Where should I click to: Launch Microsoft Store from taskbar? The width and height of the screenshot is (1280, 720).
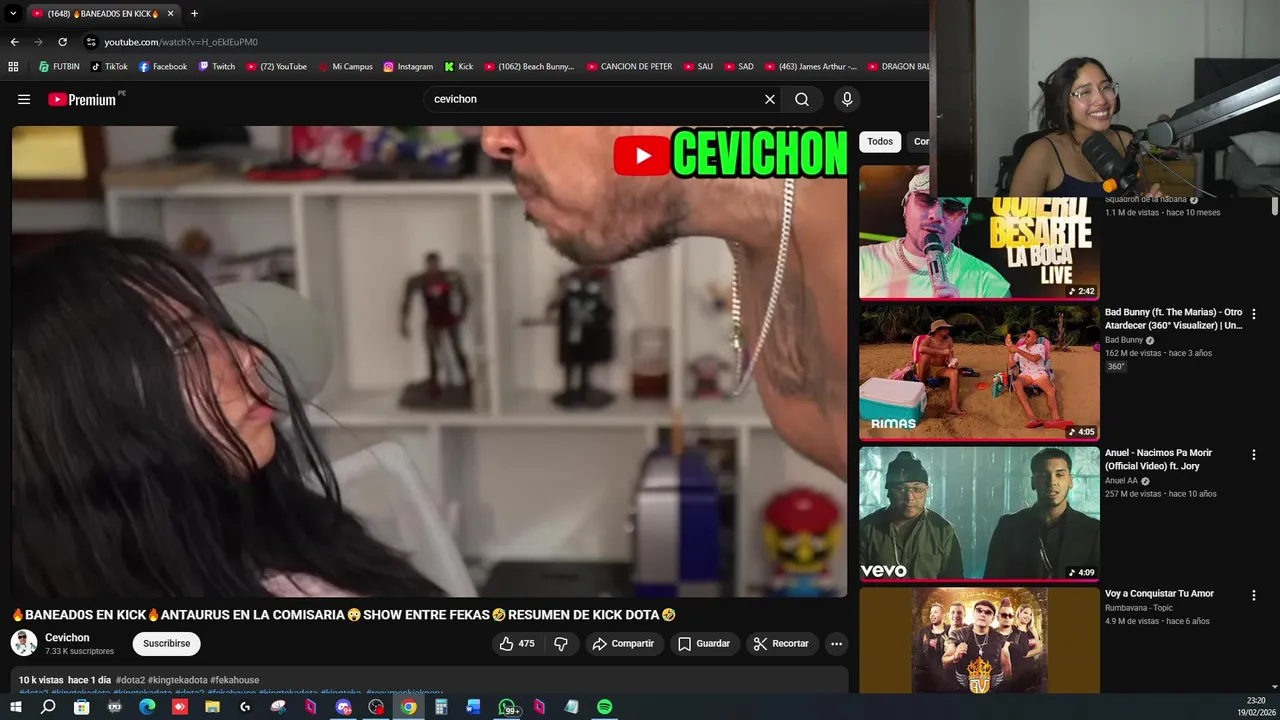point(81,707)
